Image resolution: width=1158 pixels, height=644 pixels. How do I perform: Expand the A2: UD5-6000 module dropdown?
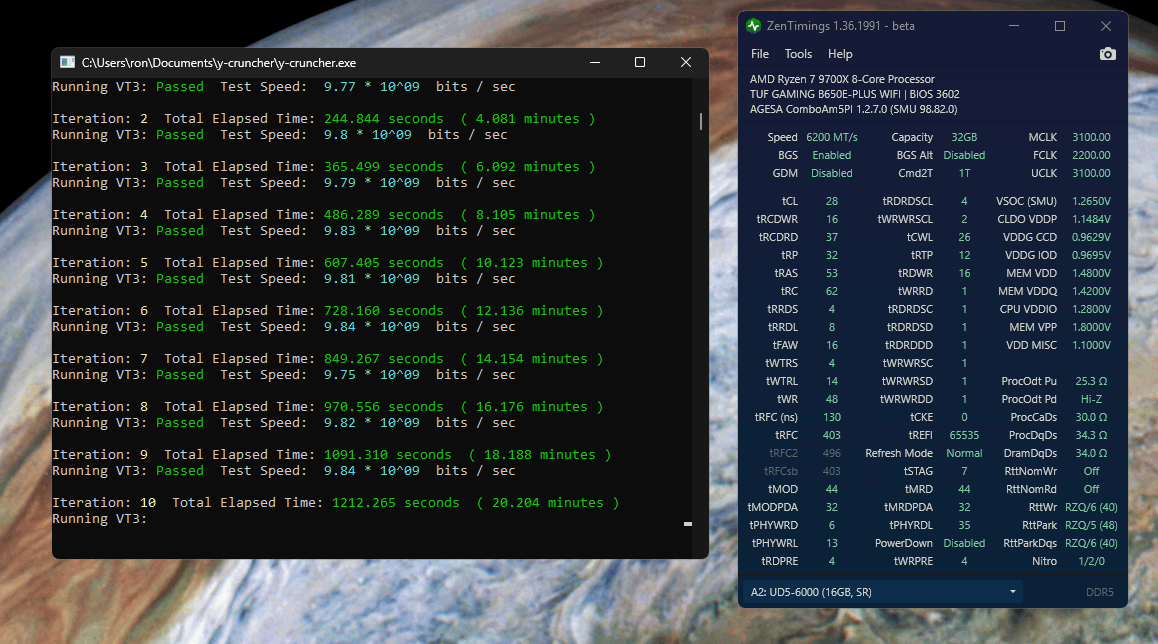[1014, 592]
